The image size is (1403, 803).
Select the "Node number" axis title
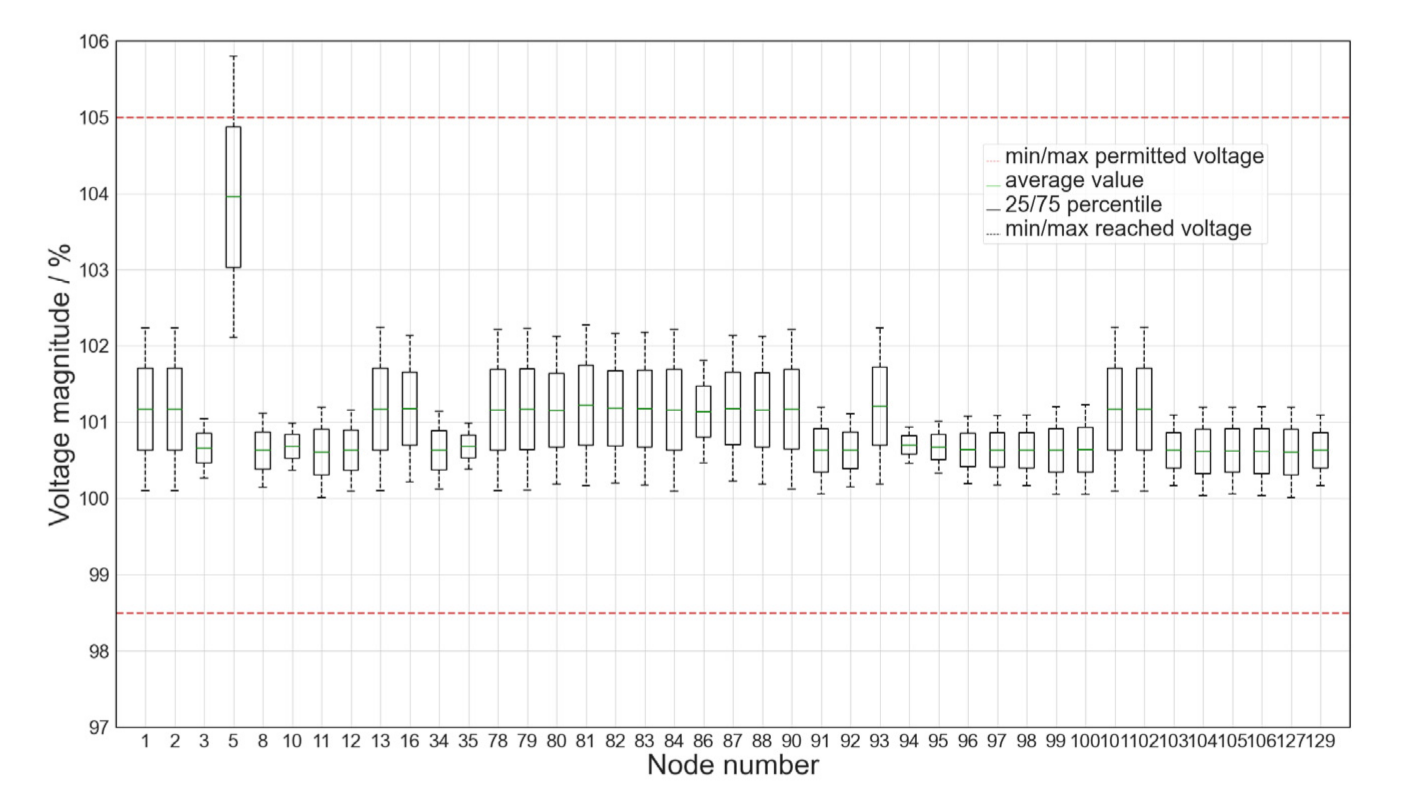(x=733, y=767)
